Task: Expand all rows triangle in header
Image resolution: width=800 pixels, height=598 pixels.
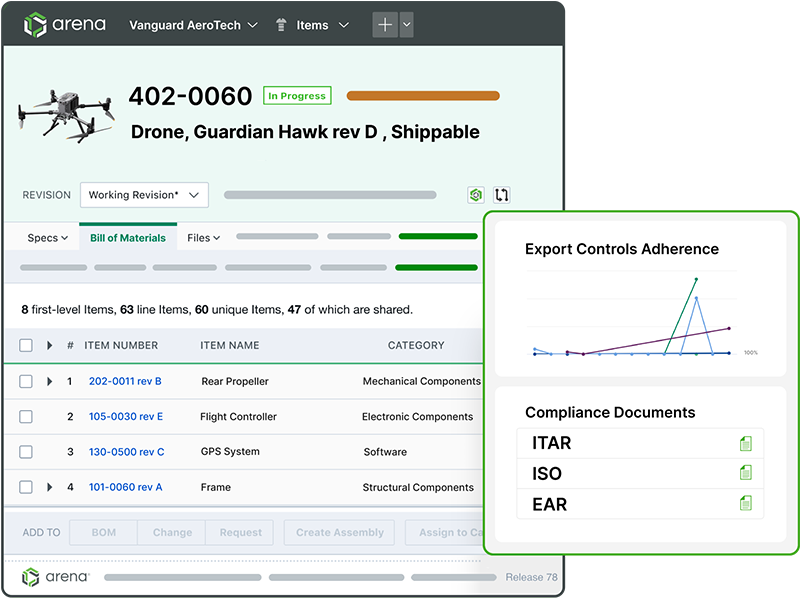Action: click(x=49, y=345)
